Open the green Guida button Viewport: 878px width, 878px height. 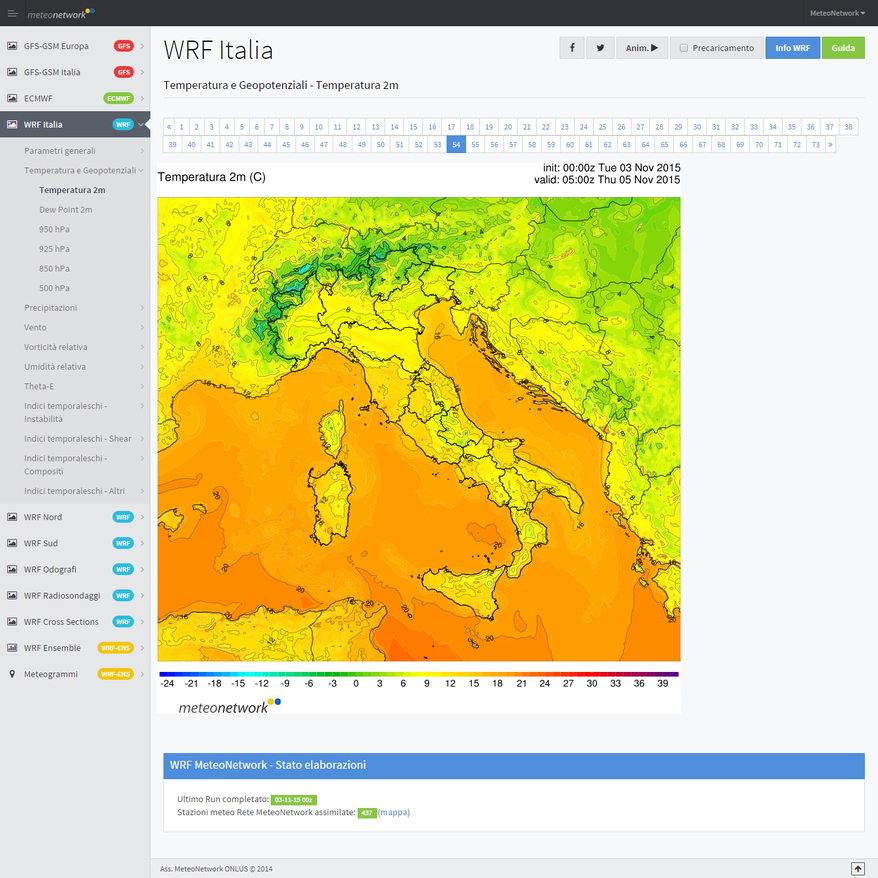(843, 48)
